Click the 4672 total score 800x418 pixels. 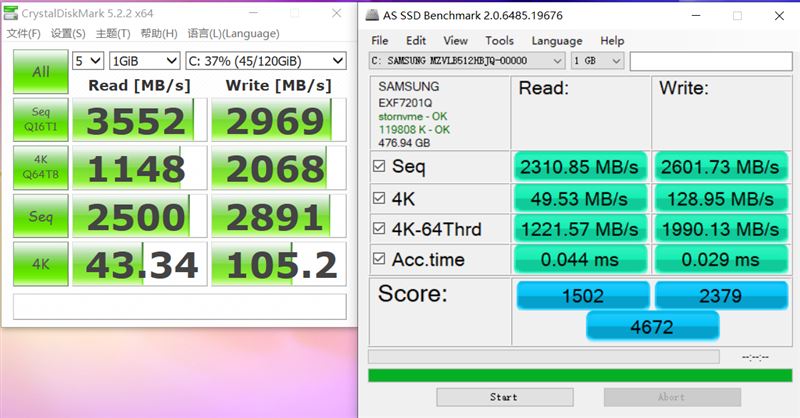click(653, 326)
